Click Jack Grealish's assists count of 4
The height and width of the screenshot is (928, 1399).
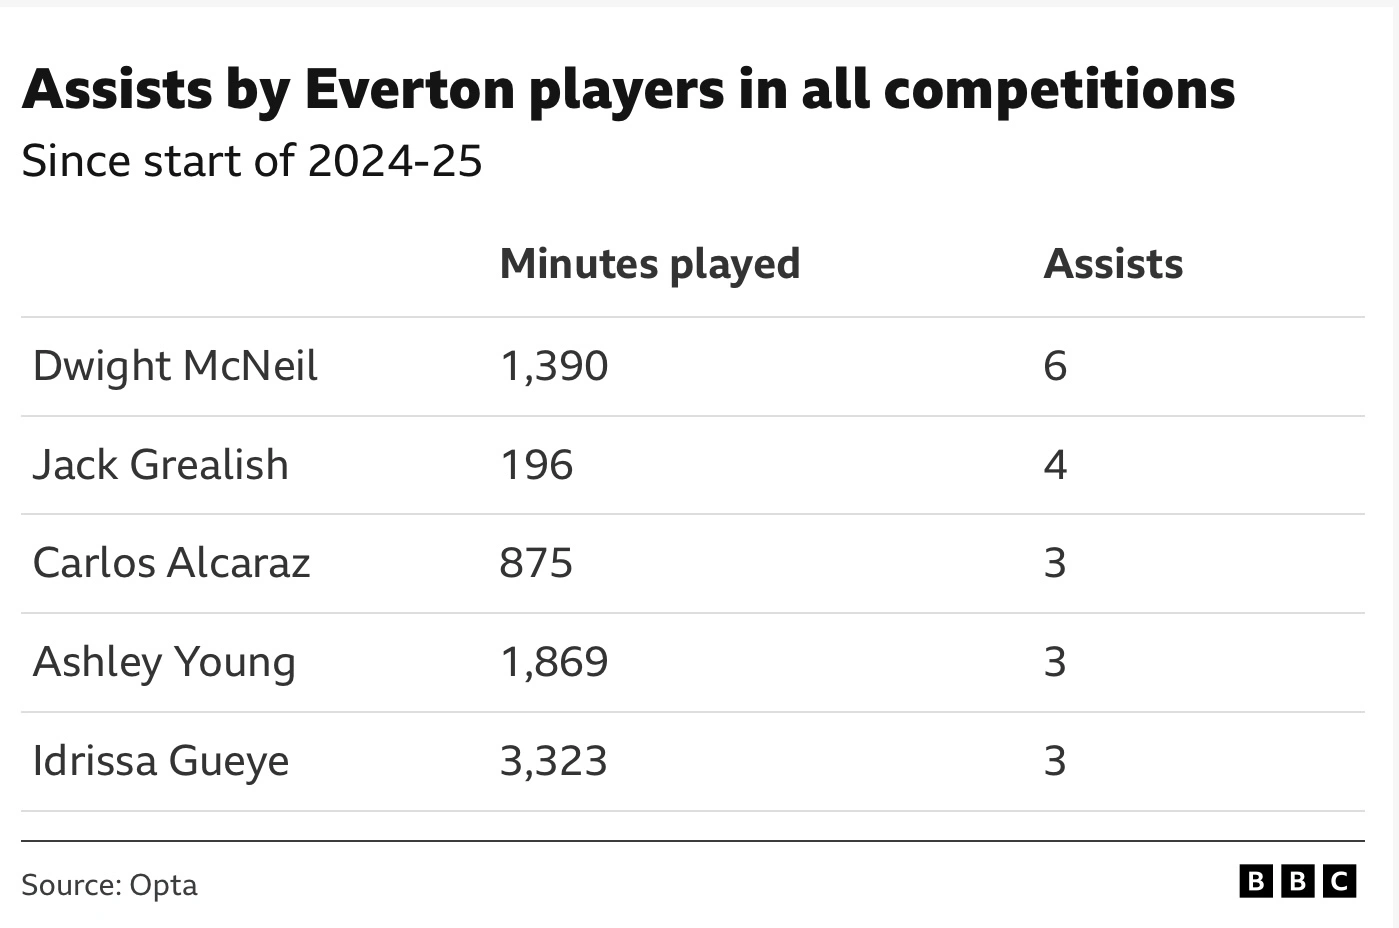coord(1055,465)
